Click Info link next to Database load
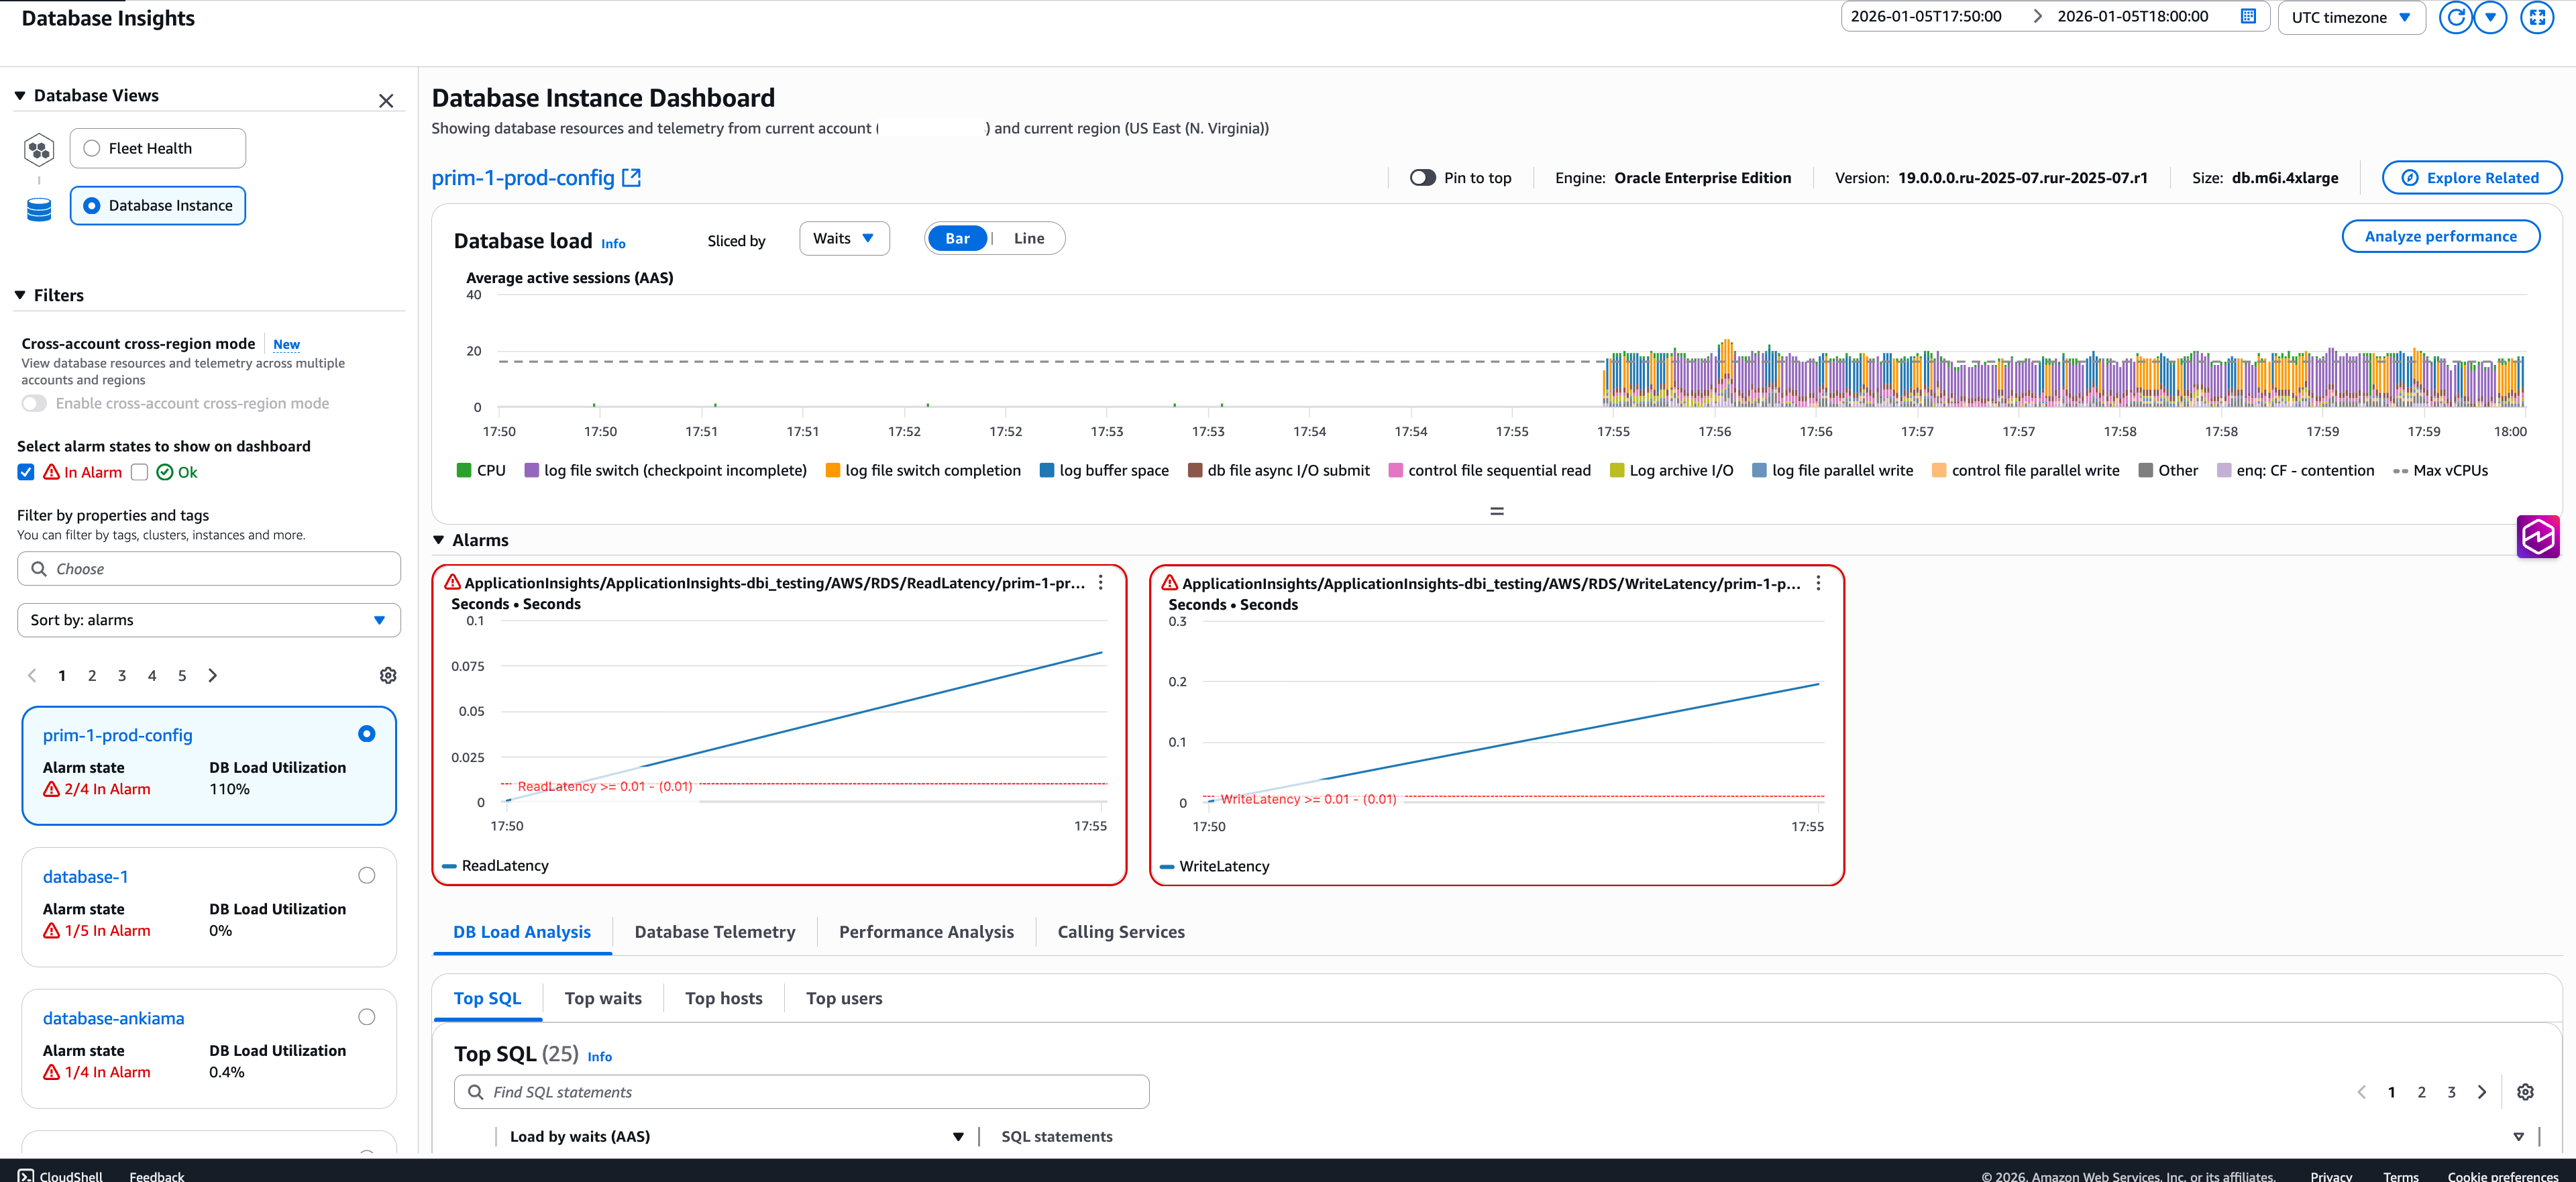This screenshot has width=2576, height=1182. [x=613, y=243]
